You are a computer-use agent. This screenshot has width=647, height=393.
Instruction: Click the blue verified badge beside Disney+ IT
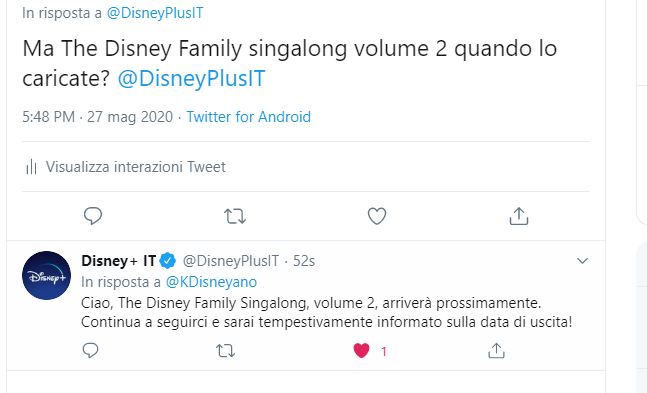click(x=168, y=261)
